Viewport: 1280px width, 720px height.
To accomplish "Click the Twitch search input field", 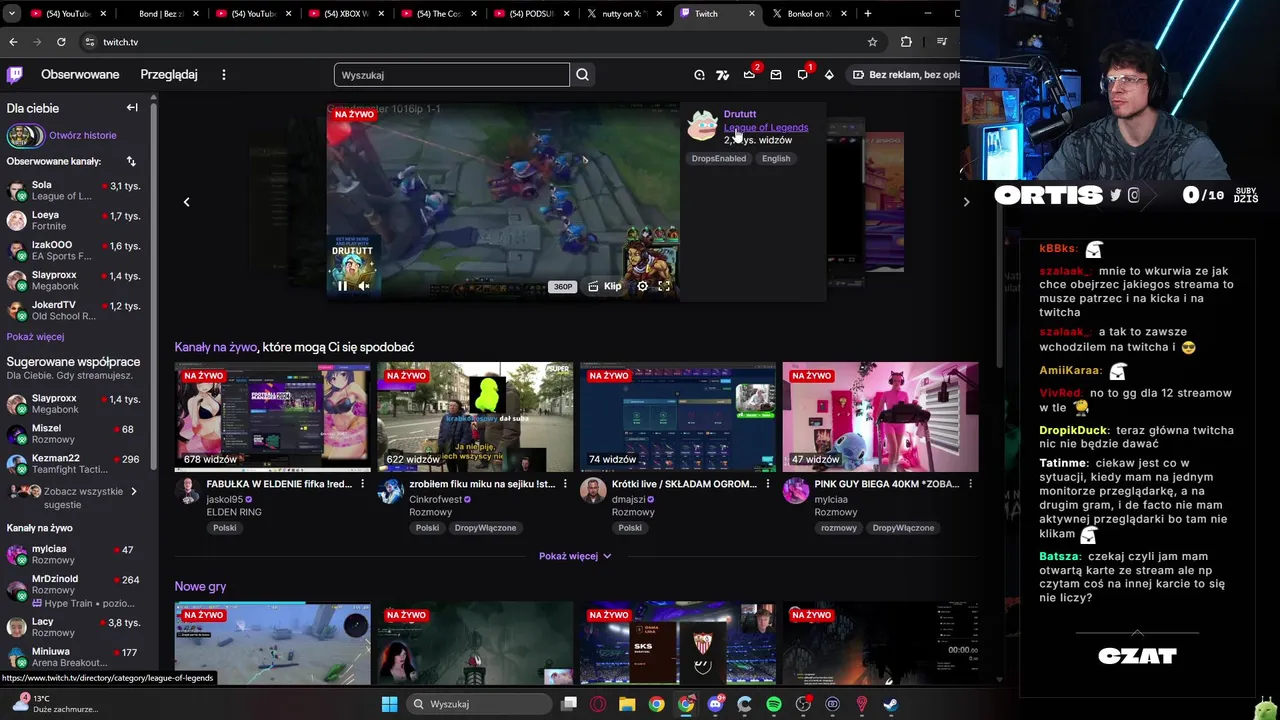I will [452, 75].
